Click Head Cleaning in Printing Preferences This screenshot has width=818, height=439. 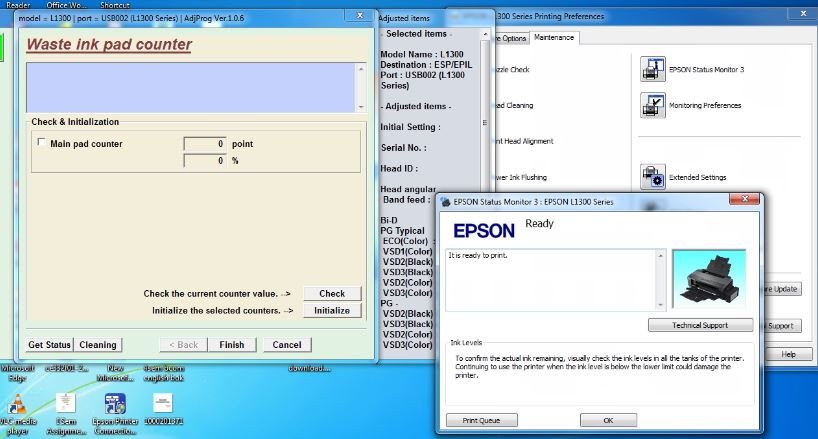(x=513, y=105)
